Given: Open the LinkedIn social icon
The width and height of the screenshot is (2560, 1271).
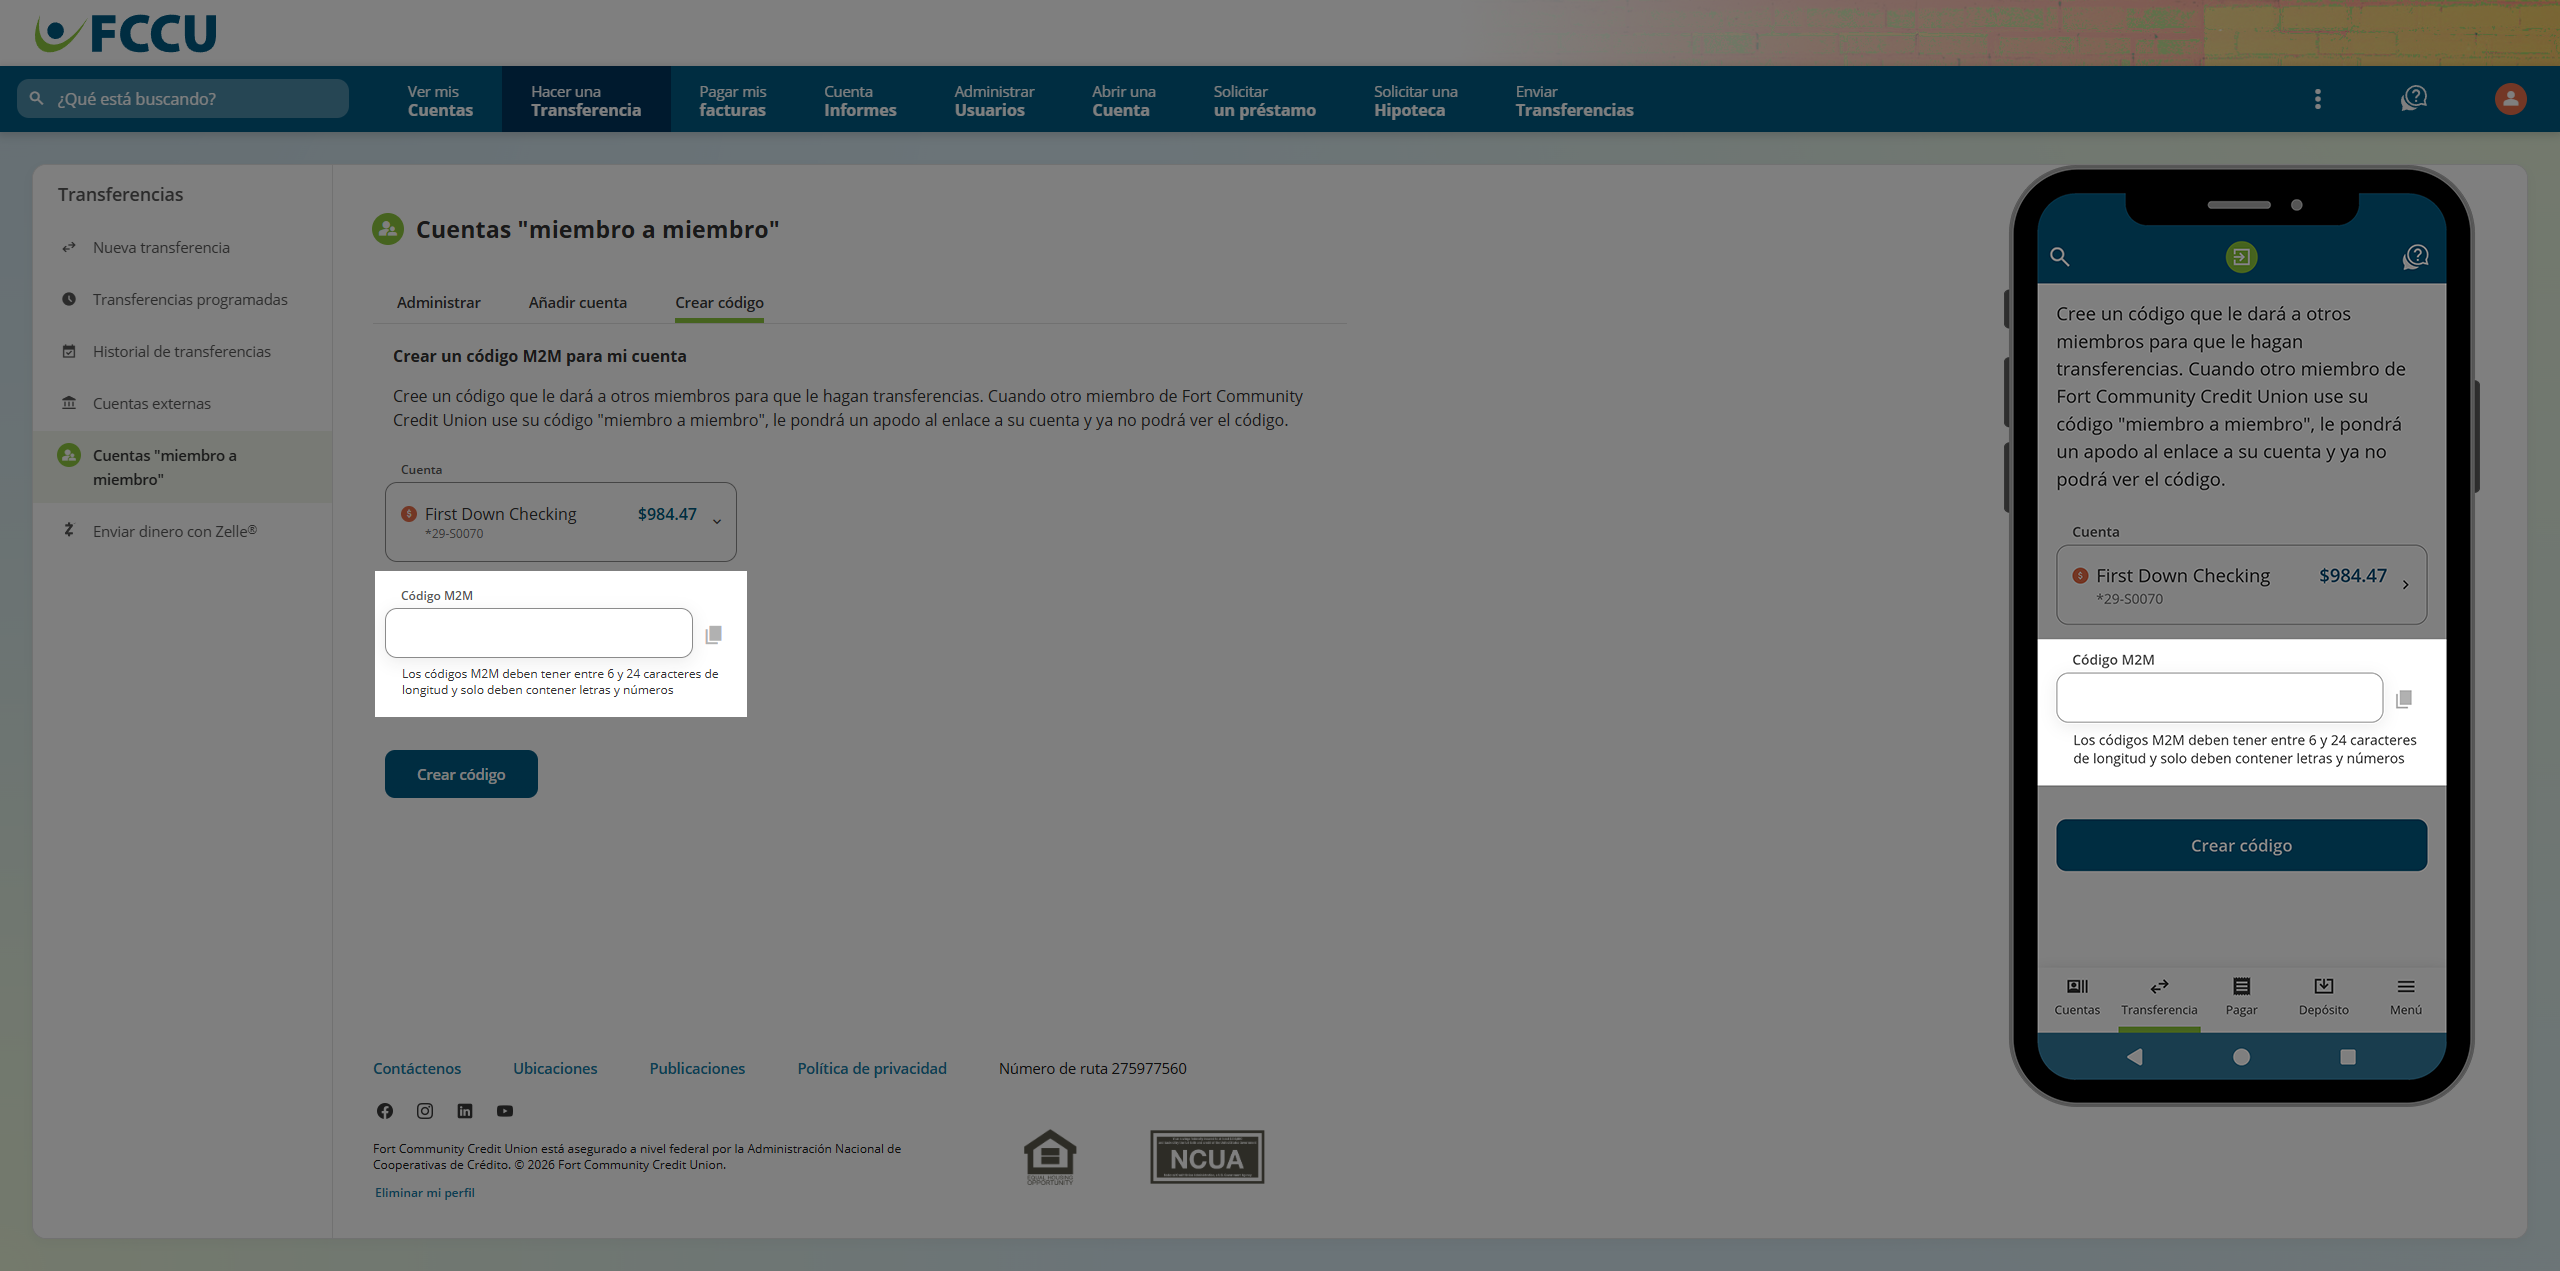Looking at the screenshot, I should 465,1110.
